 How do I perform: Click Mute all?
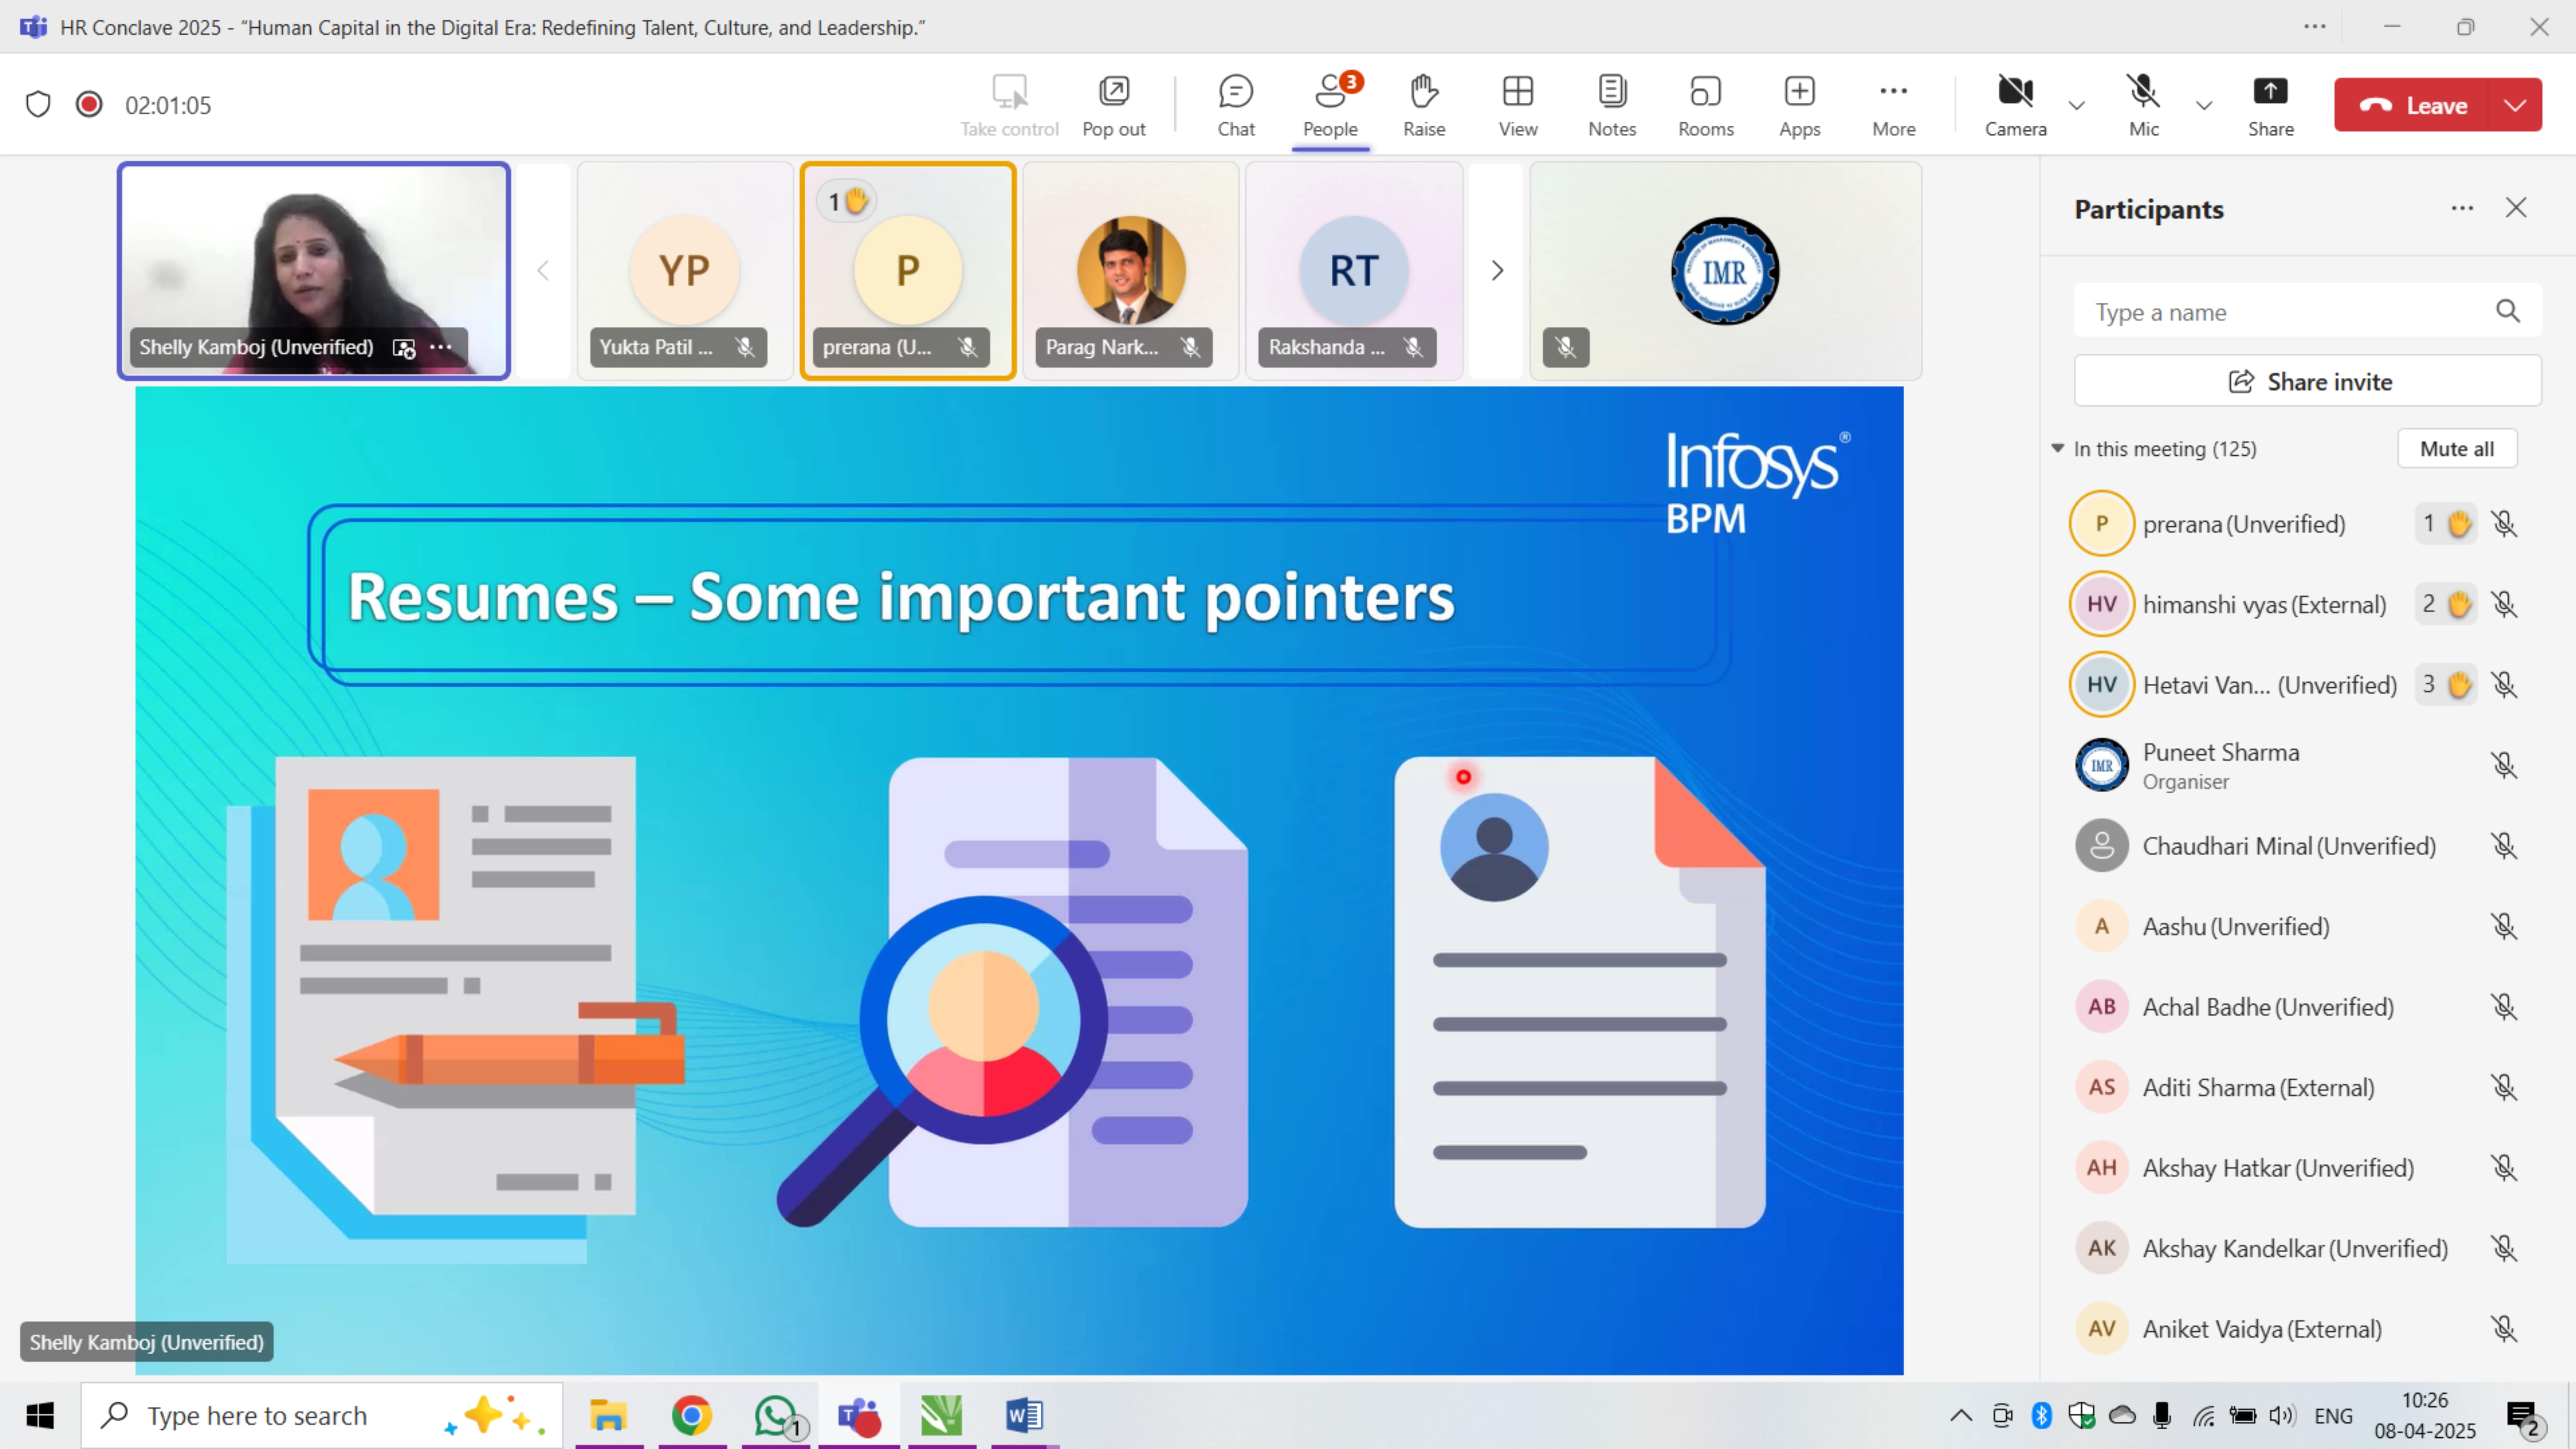2457,449
